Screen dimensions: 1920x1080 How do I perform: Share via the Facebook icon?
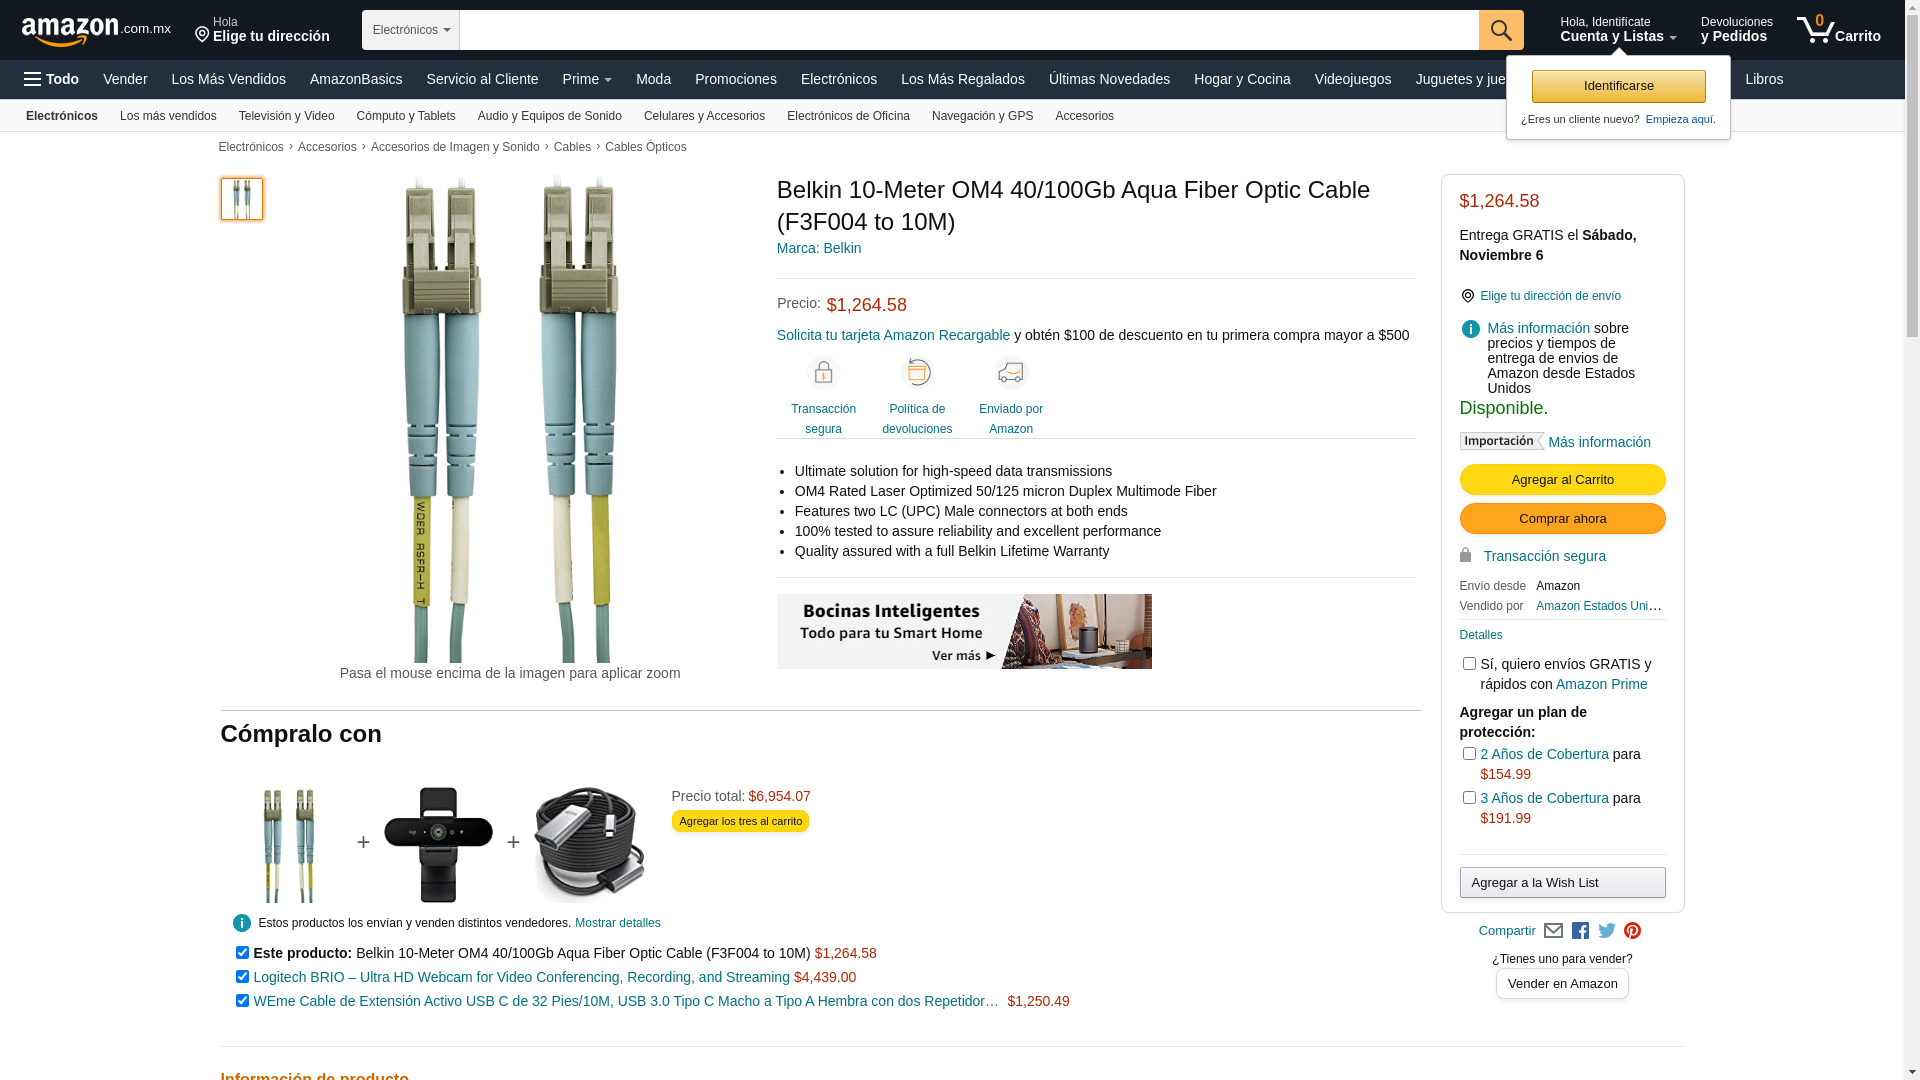click(1580, 931)
